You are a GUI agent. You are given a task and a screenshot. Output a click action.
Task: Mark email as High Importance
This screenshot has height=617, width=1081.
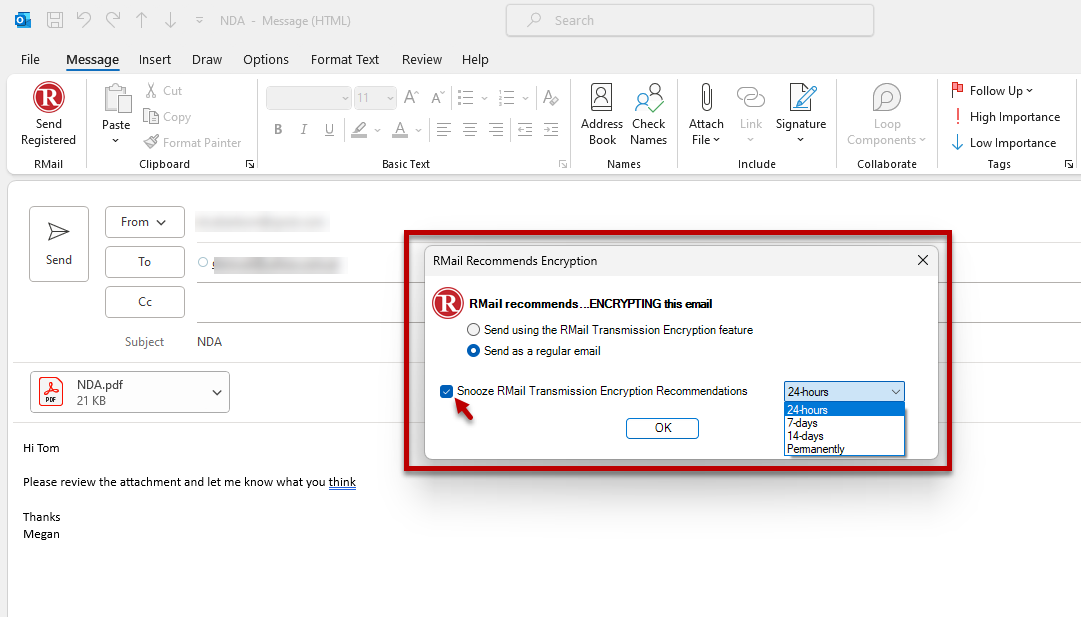click(1007, 116)
